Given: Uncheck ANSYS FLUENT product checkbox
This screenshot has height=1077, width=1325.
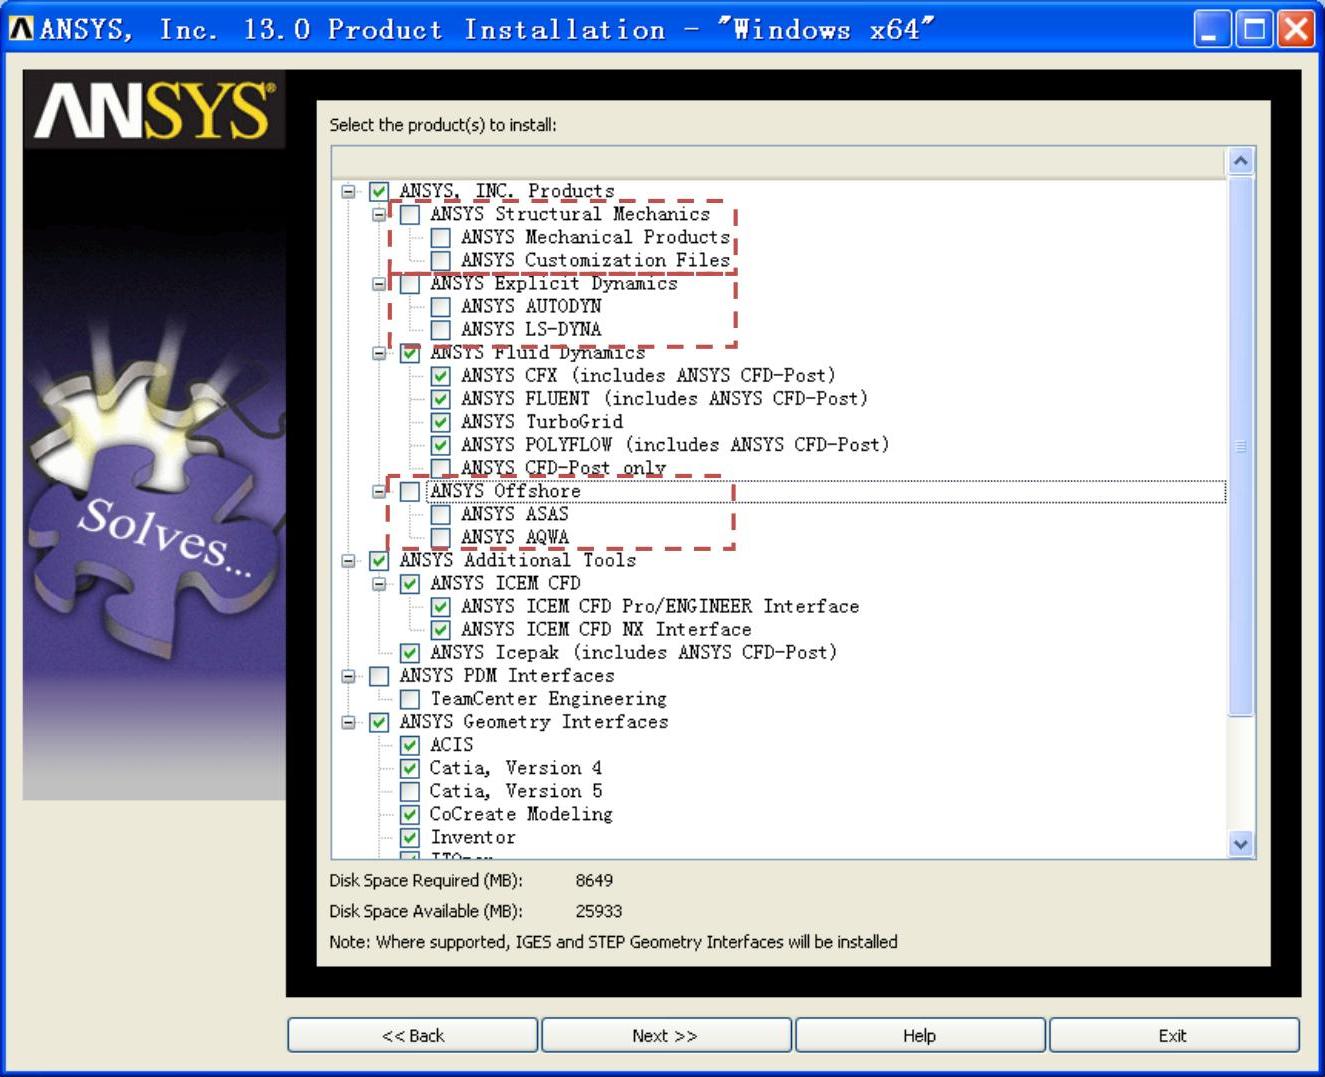Looking at the screenshot, I should pyautogui.click(x=440, y=399).
